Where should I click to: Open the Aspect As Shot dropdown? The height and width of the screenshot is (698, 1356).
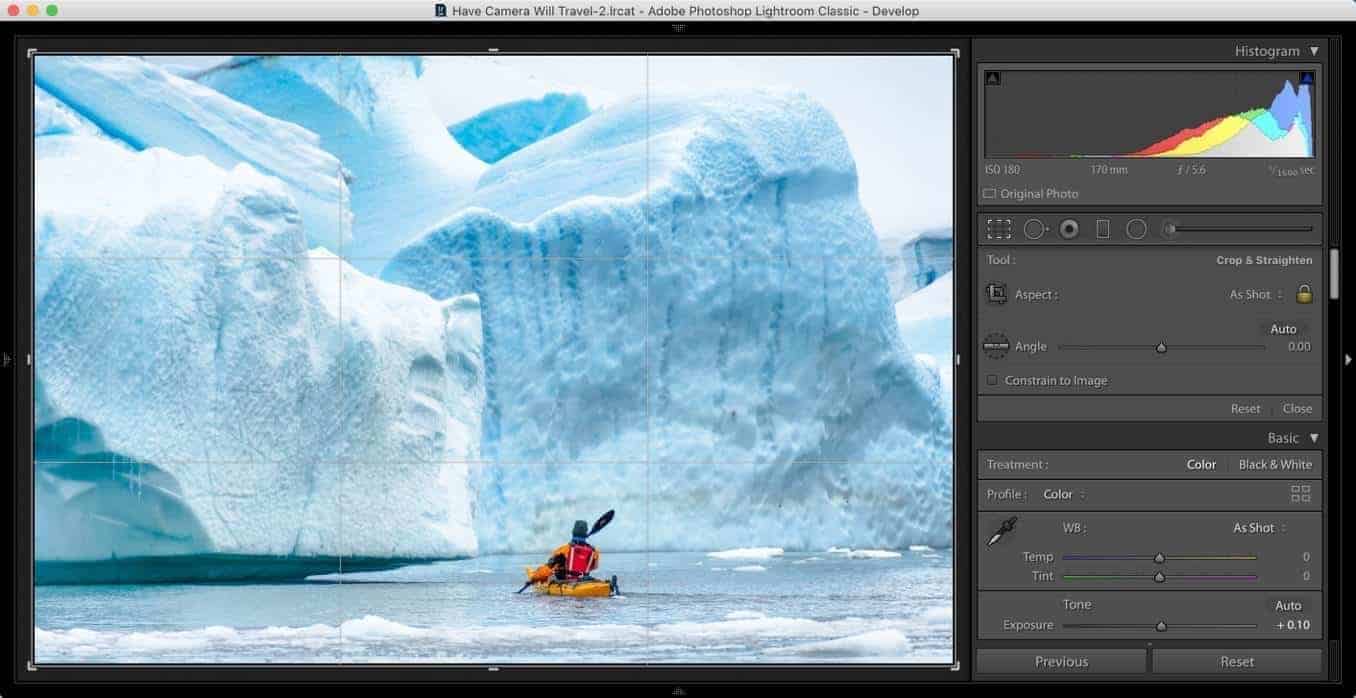[1255, 295]
